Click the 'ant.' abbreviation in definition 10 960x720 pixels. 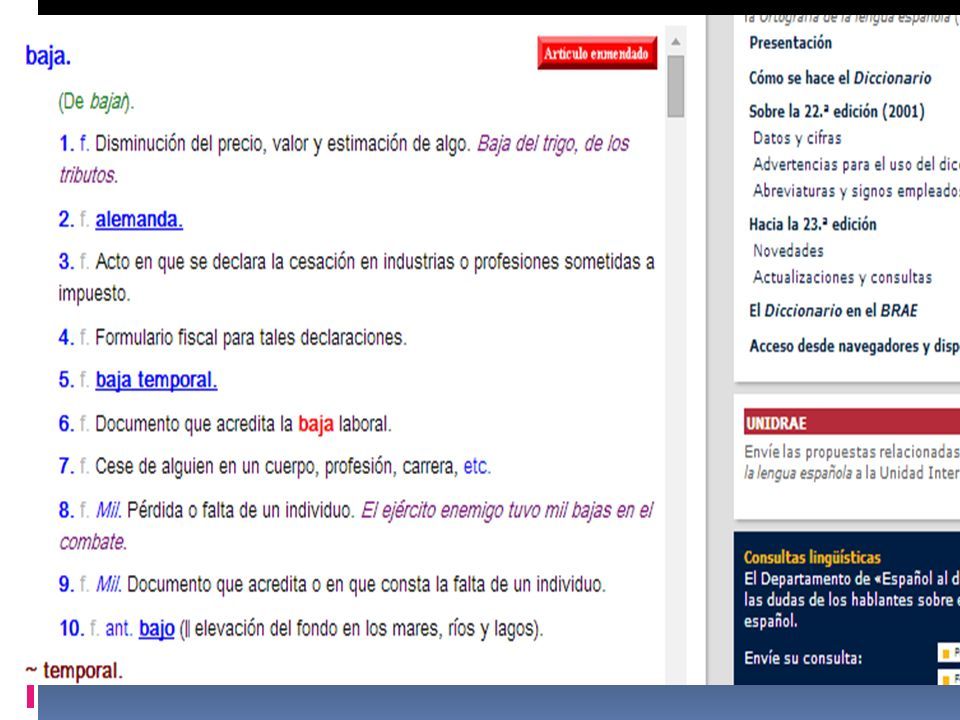click(119, 628)
